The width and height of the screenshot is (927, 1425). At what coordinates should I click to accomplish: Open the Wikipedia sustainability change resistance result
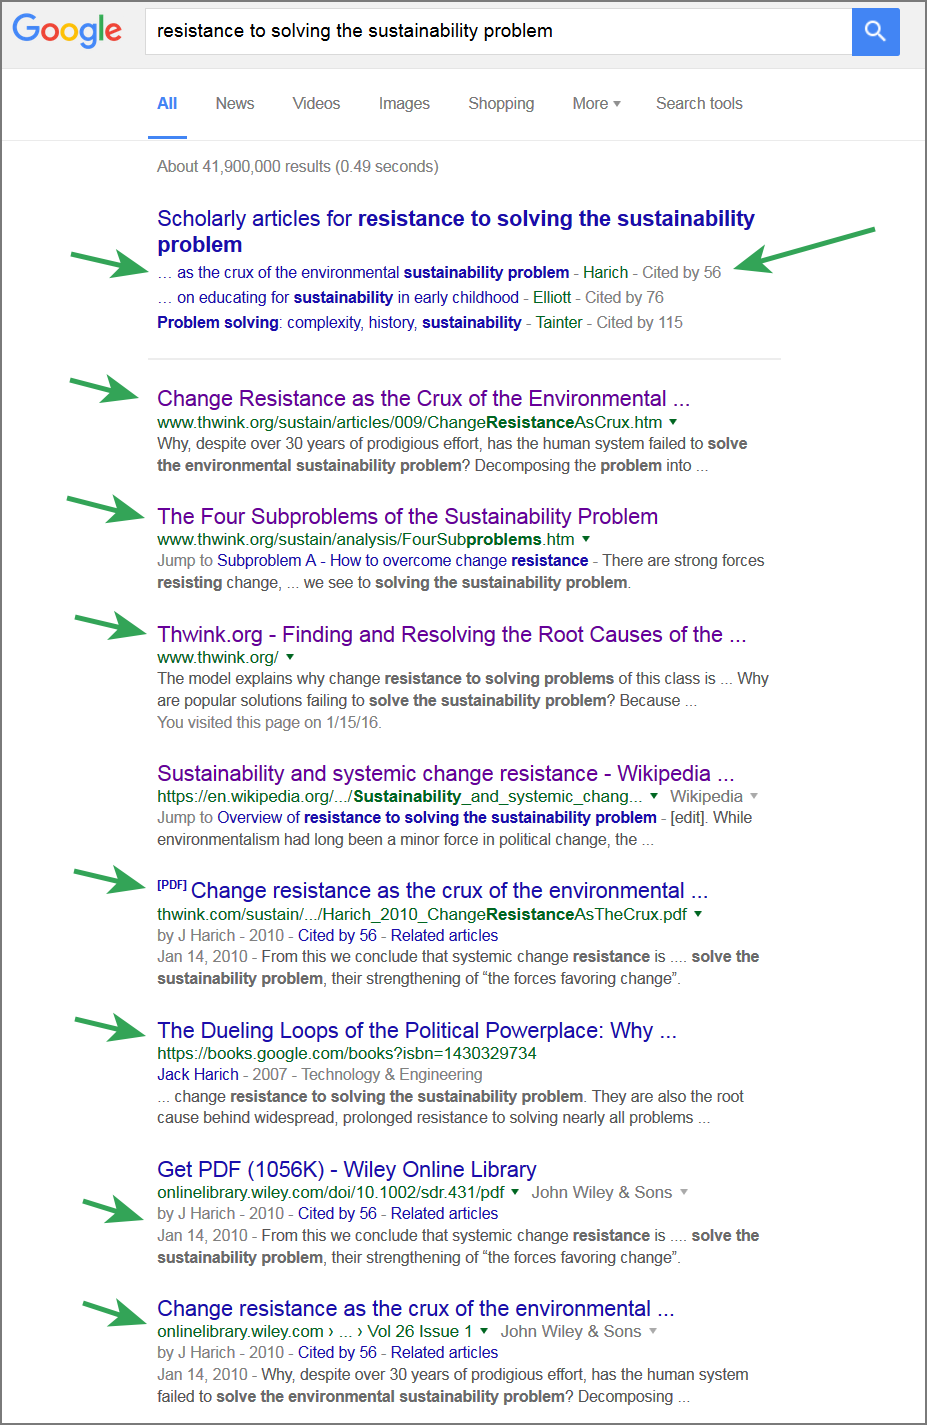[x=445, y=773]
